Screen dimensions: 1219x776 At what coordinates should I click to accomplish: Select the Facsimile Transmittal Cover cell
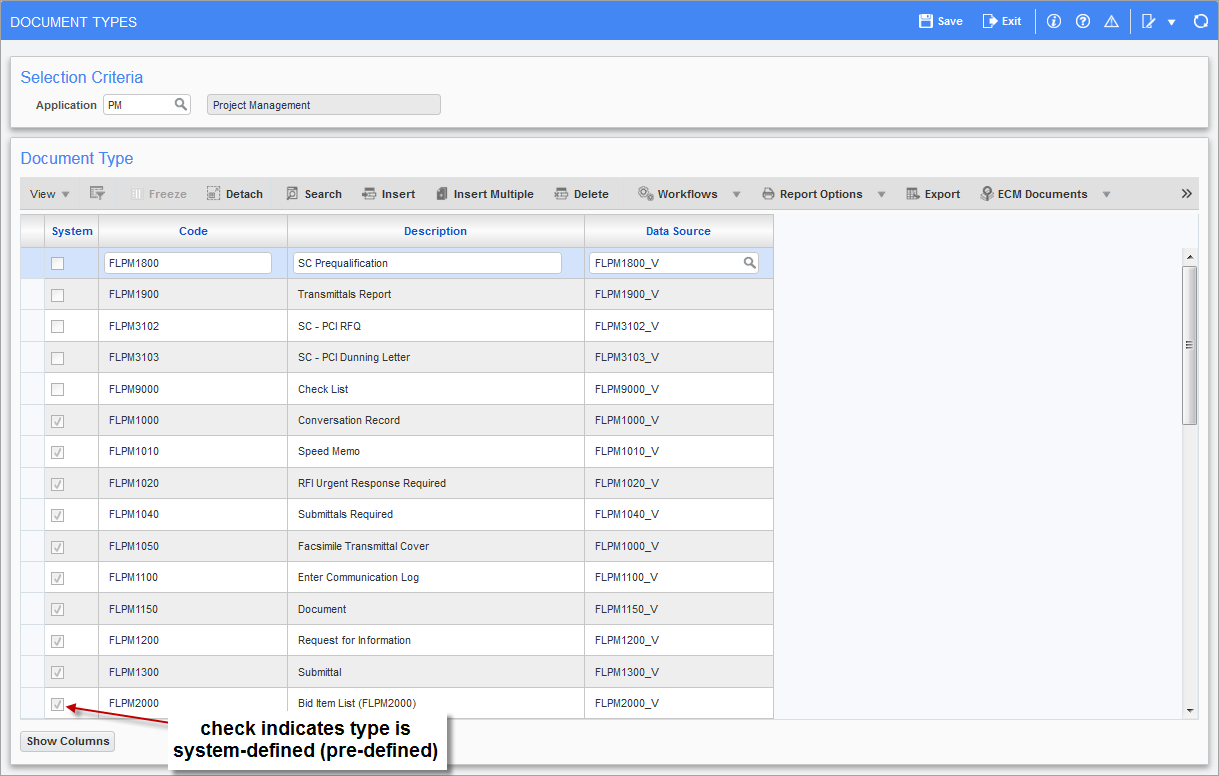coord(436,546)
